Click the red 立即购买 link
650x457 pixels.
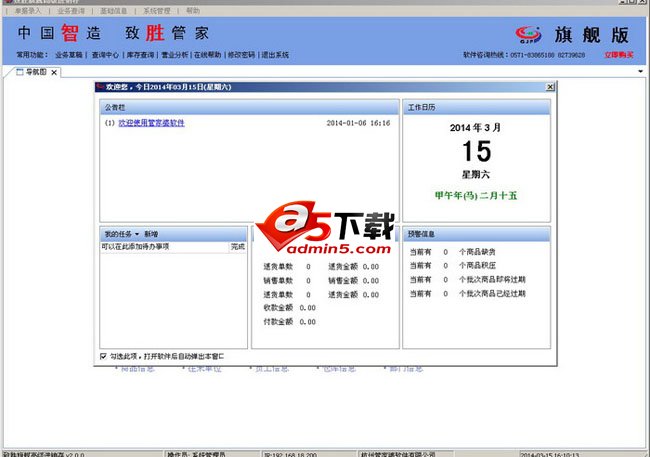pos(619,55)
